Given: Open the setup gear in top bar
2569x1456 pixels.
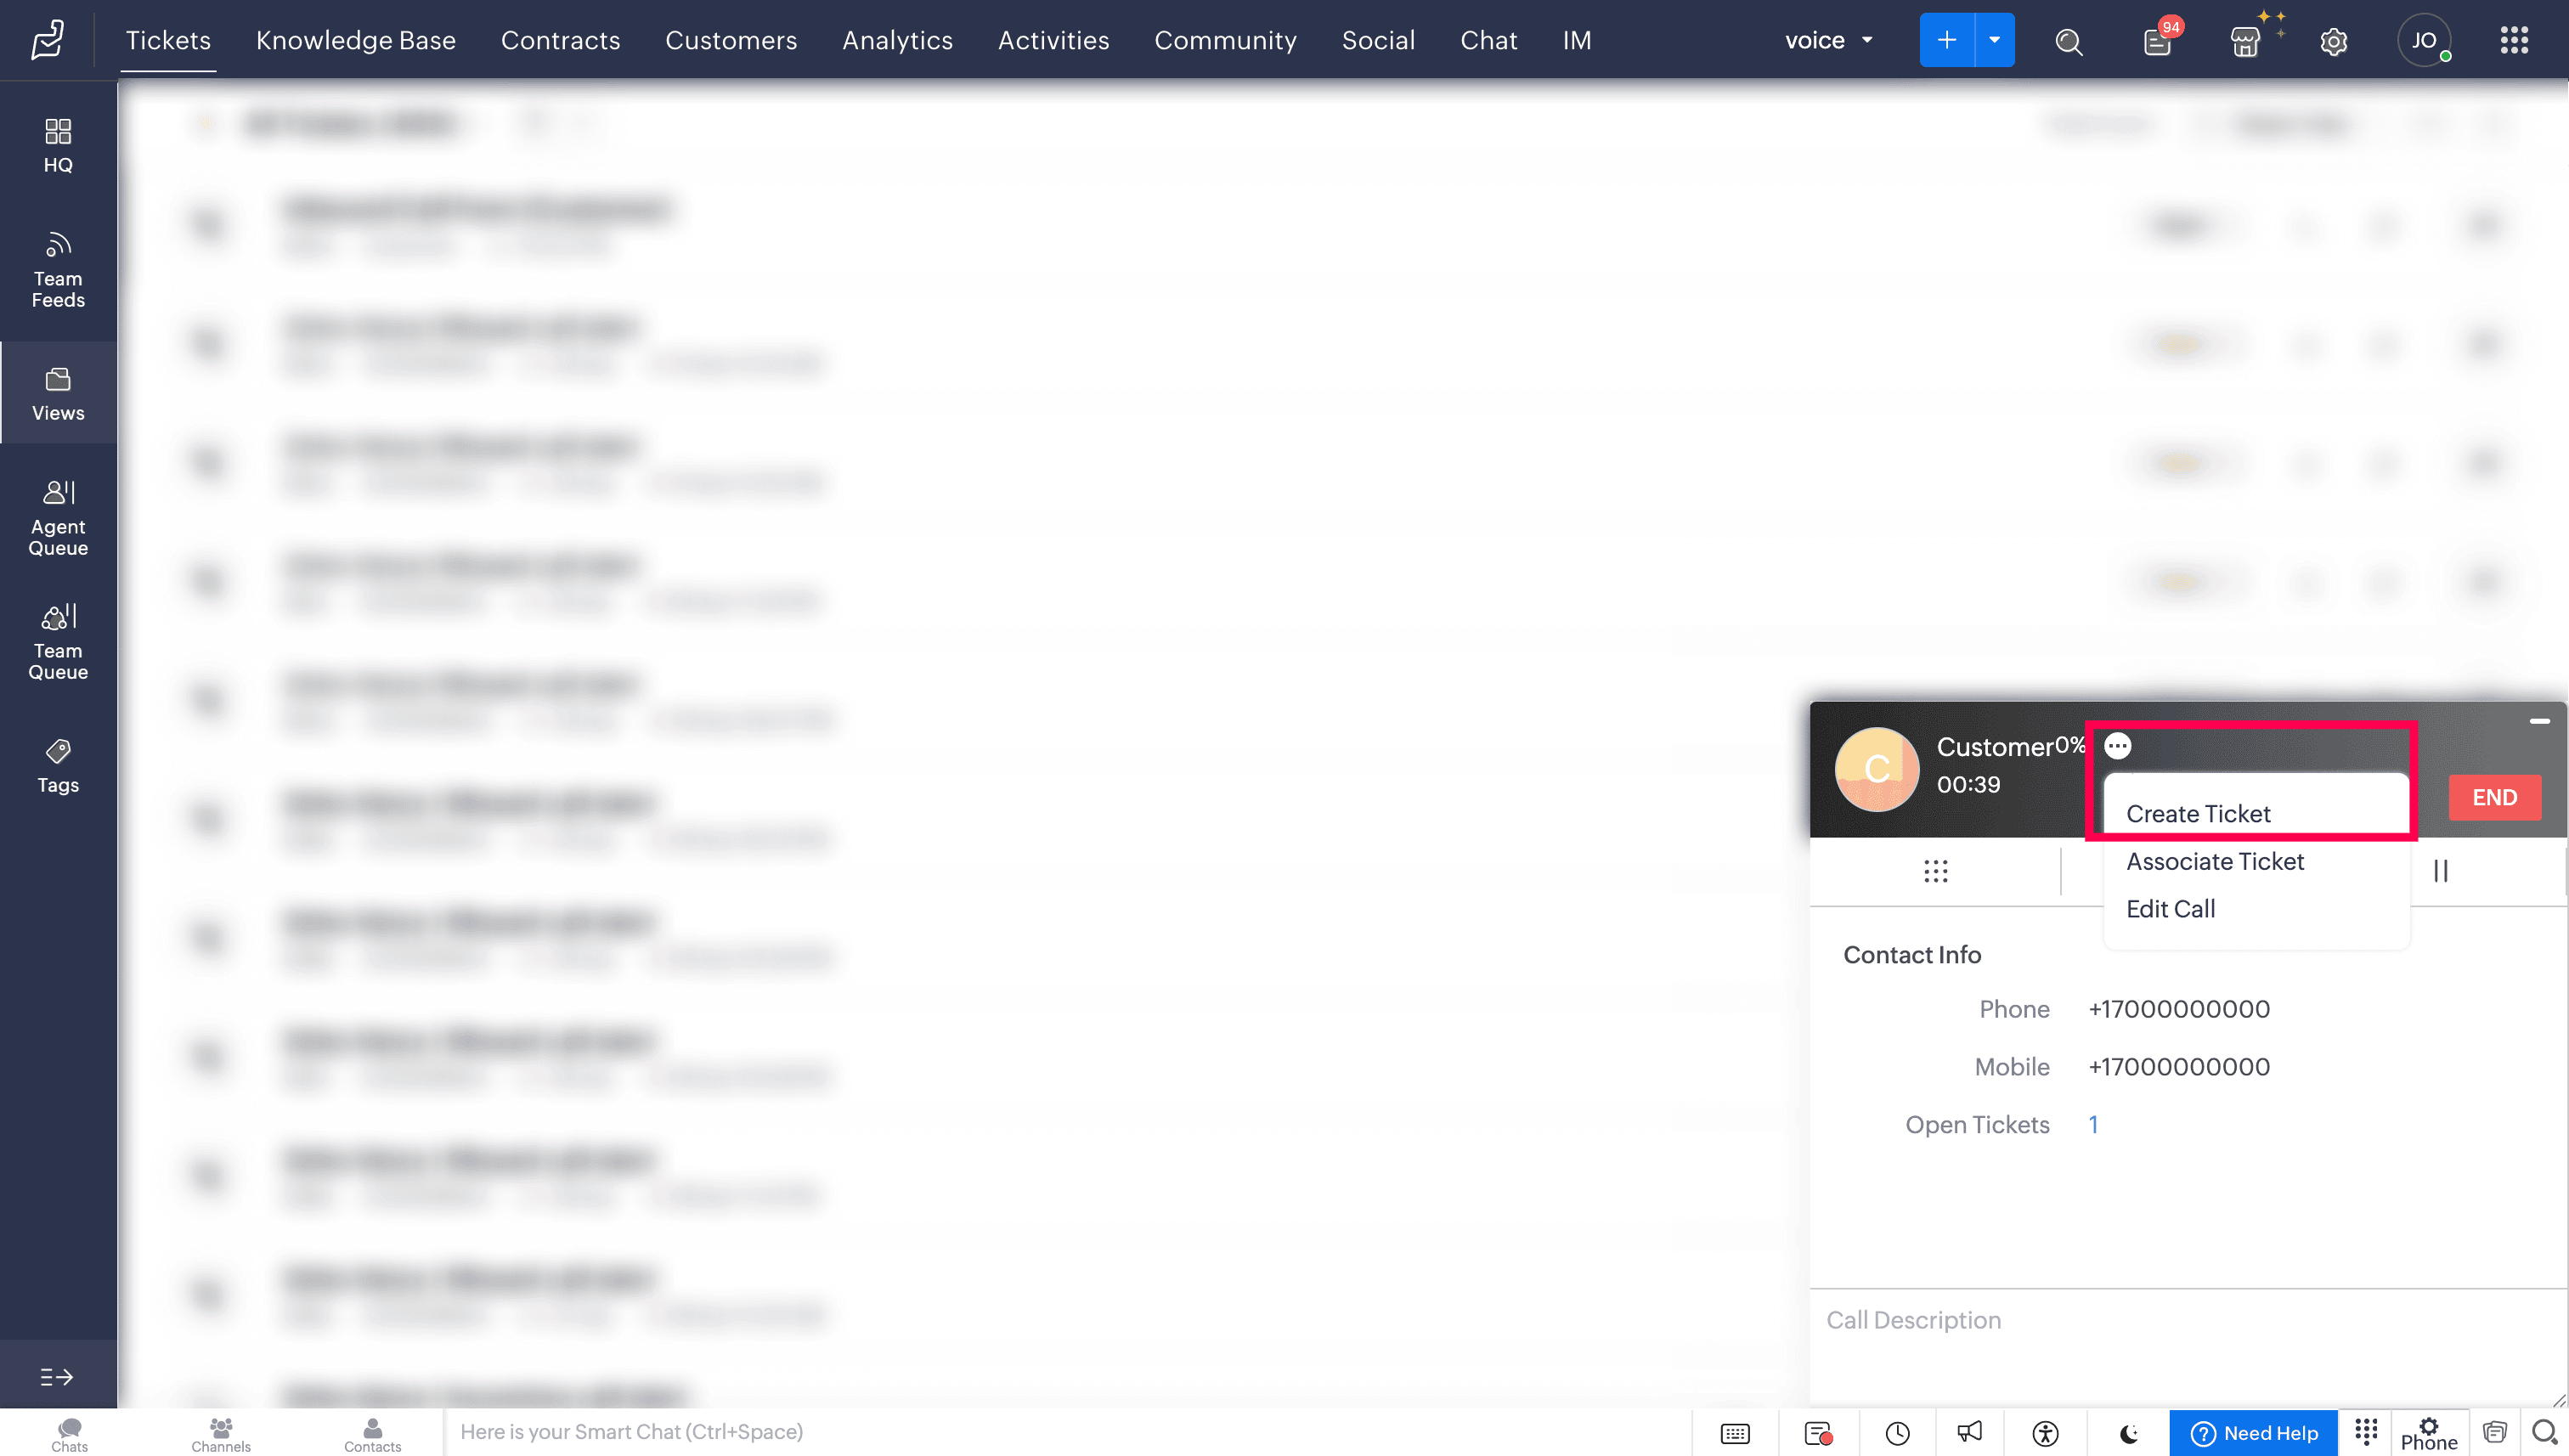Looking at the screenshot, I should click(x=2333, y=41).
